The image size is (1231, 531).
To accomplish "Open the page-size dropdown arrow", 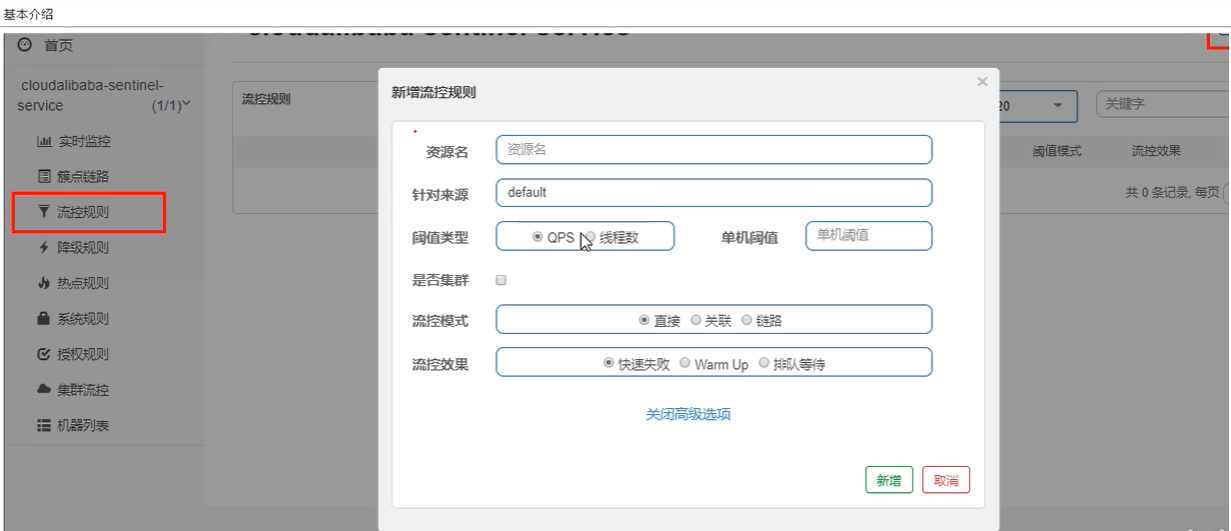I will [x=1058, y=106].
